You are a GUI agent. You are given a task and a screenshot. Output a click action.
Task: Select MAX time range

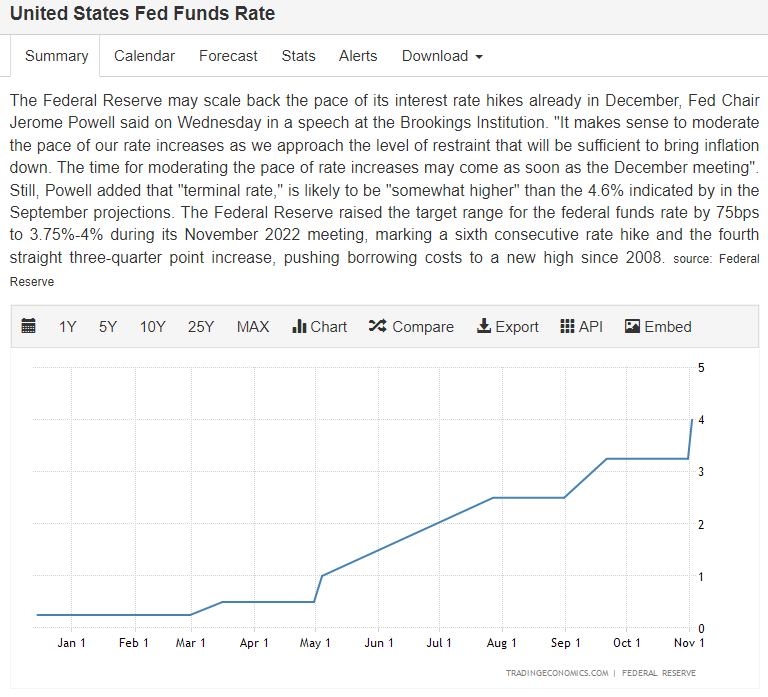[253, 326]
